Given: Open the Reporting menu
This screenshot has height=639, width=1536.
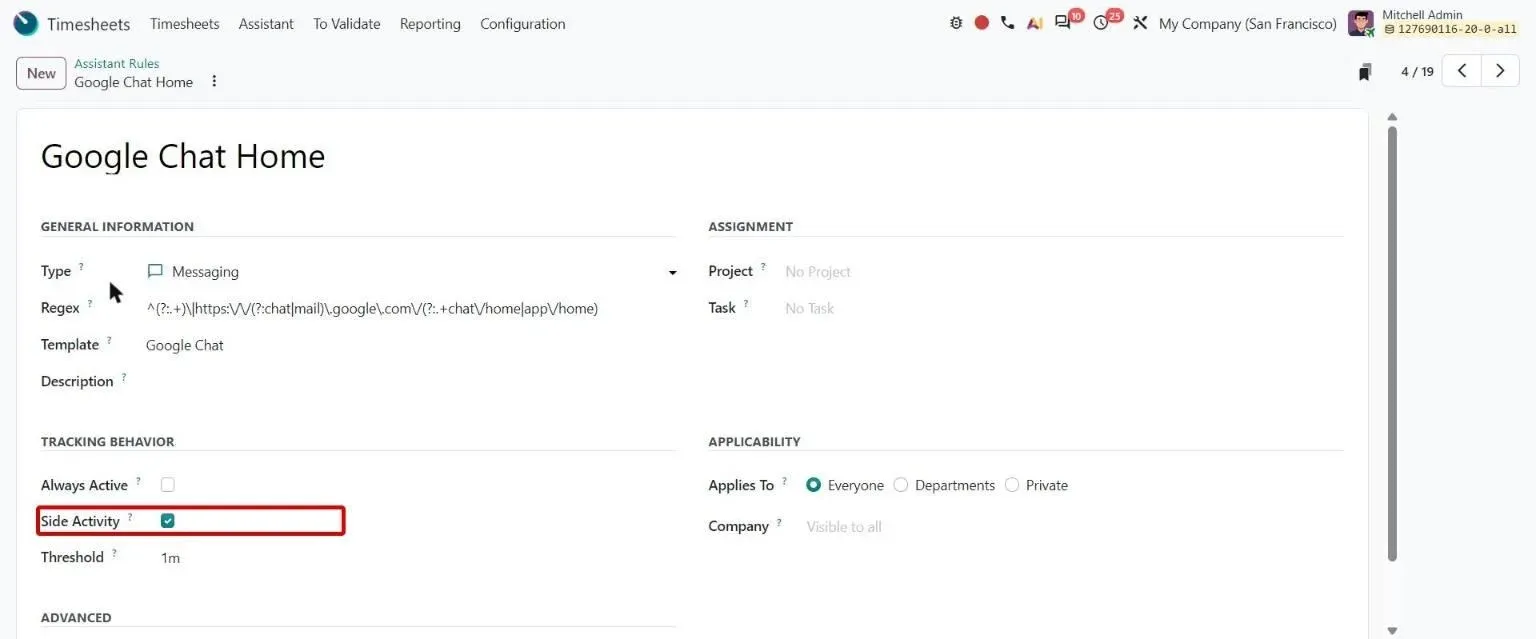Looking at the screenshot, I should [430, 23].
